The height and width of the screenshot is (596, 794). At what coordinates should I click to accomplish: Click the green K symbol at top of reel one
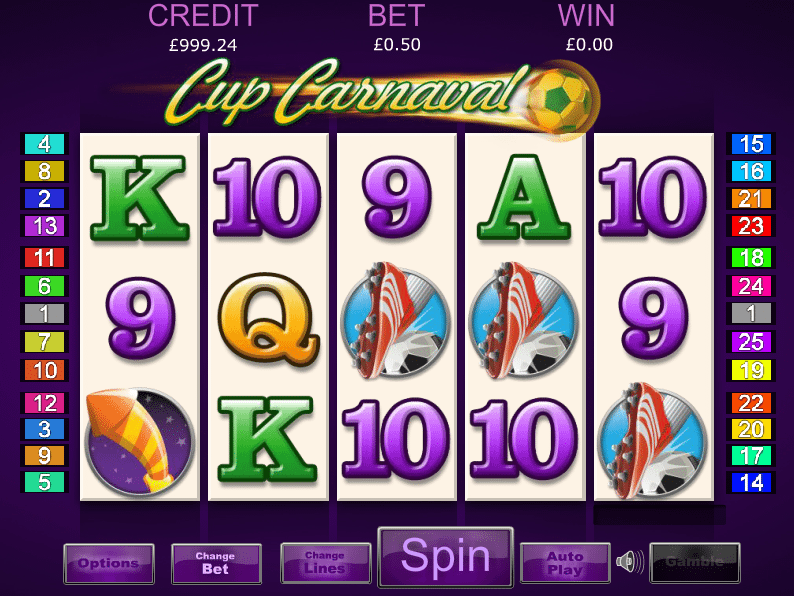[x=140, y=197]
